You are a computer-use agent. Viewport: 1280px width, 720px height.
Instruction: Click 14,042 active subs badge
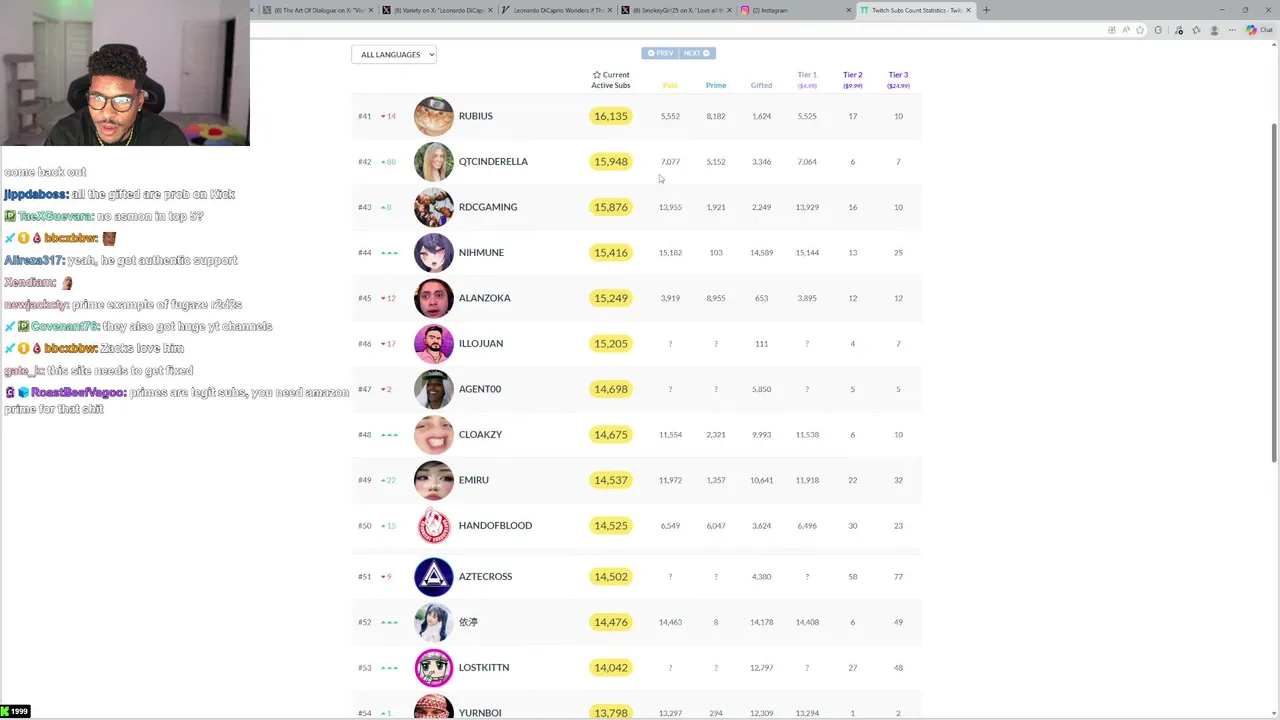click(611, 668)
